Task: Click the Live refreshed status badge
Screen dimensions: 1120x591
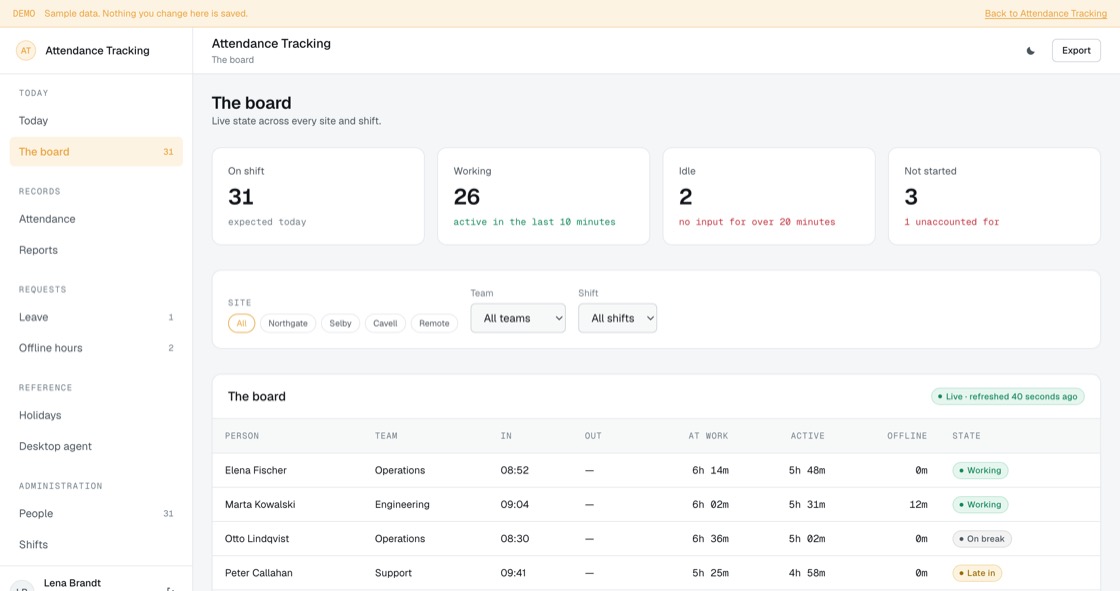Action: point(1007,397)
